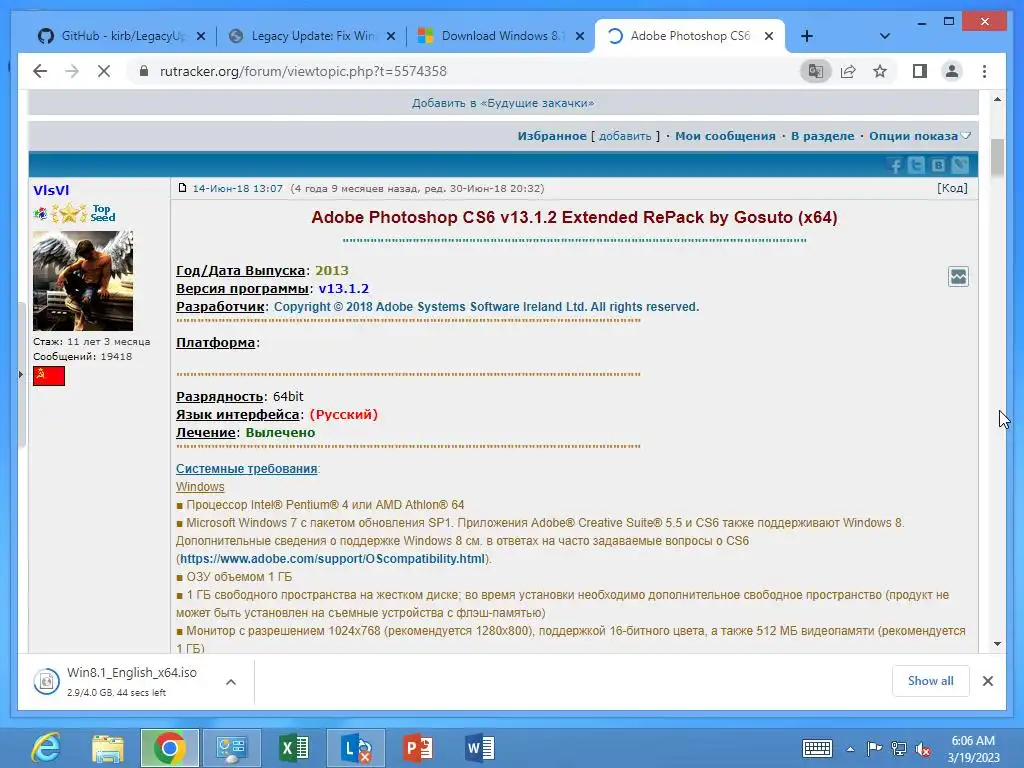
Task: Close the GitHub kirb/LegacyUpdate tab
Action: point(201,36)
